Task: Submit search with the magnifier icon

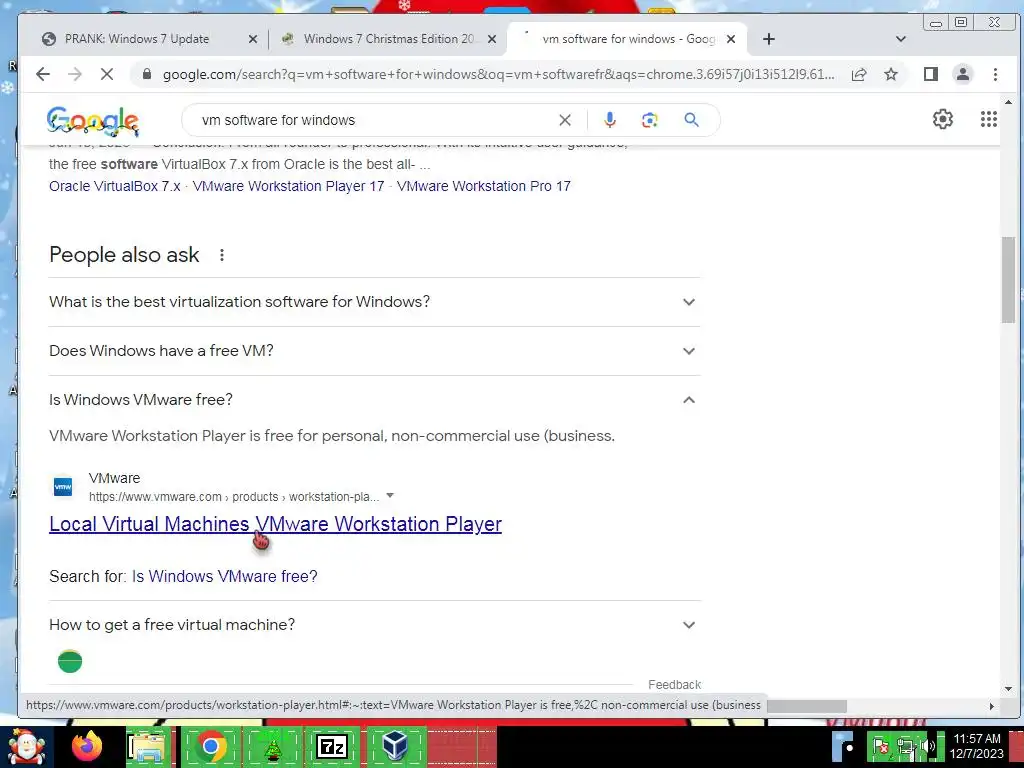Action: point(692,120)
